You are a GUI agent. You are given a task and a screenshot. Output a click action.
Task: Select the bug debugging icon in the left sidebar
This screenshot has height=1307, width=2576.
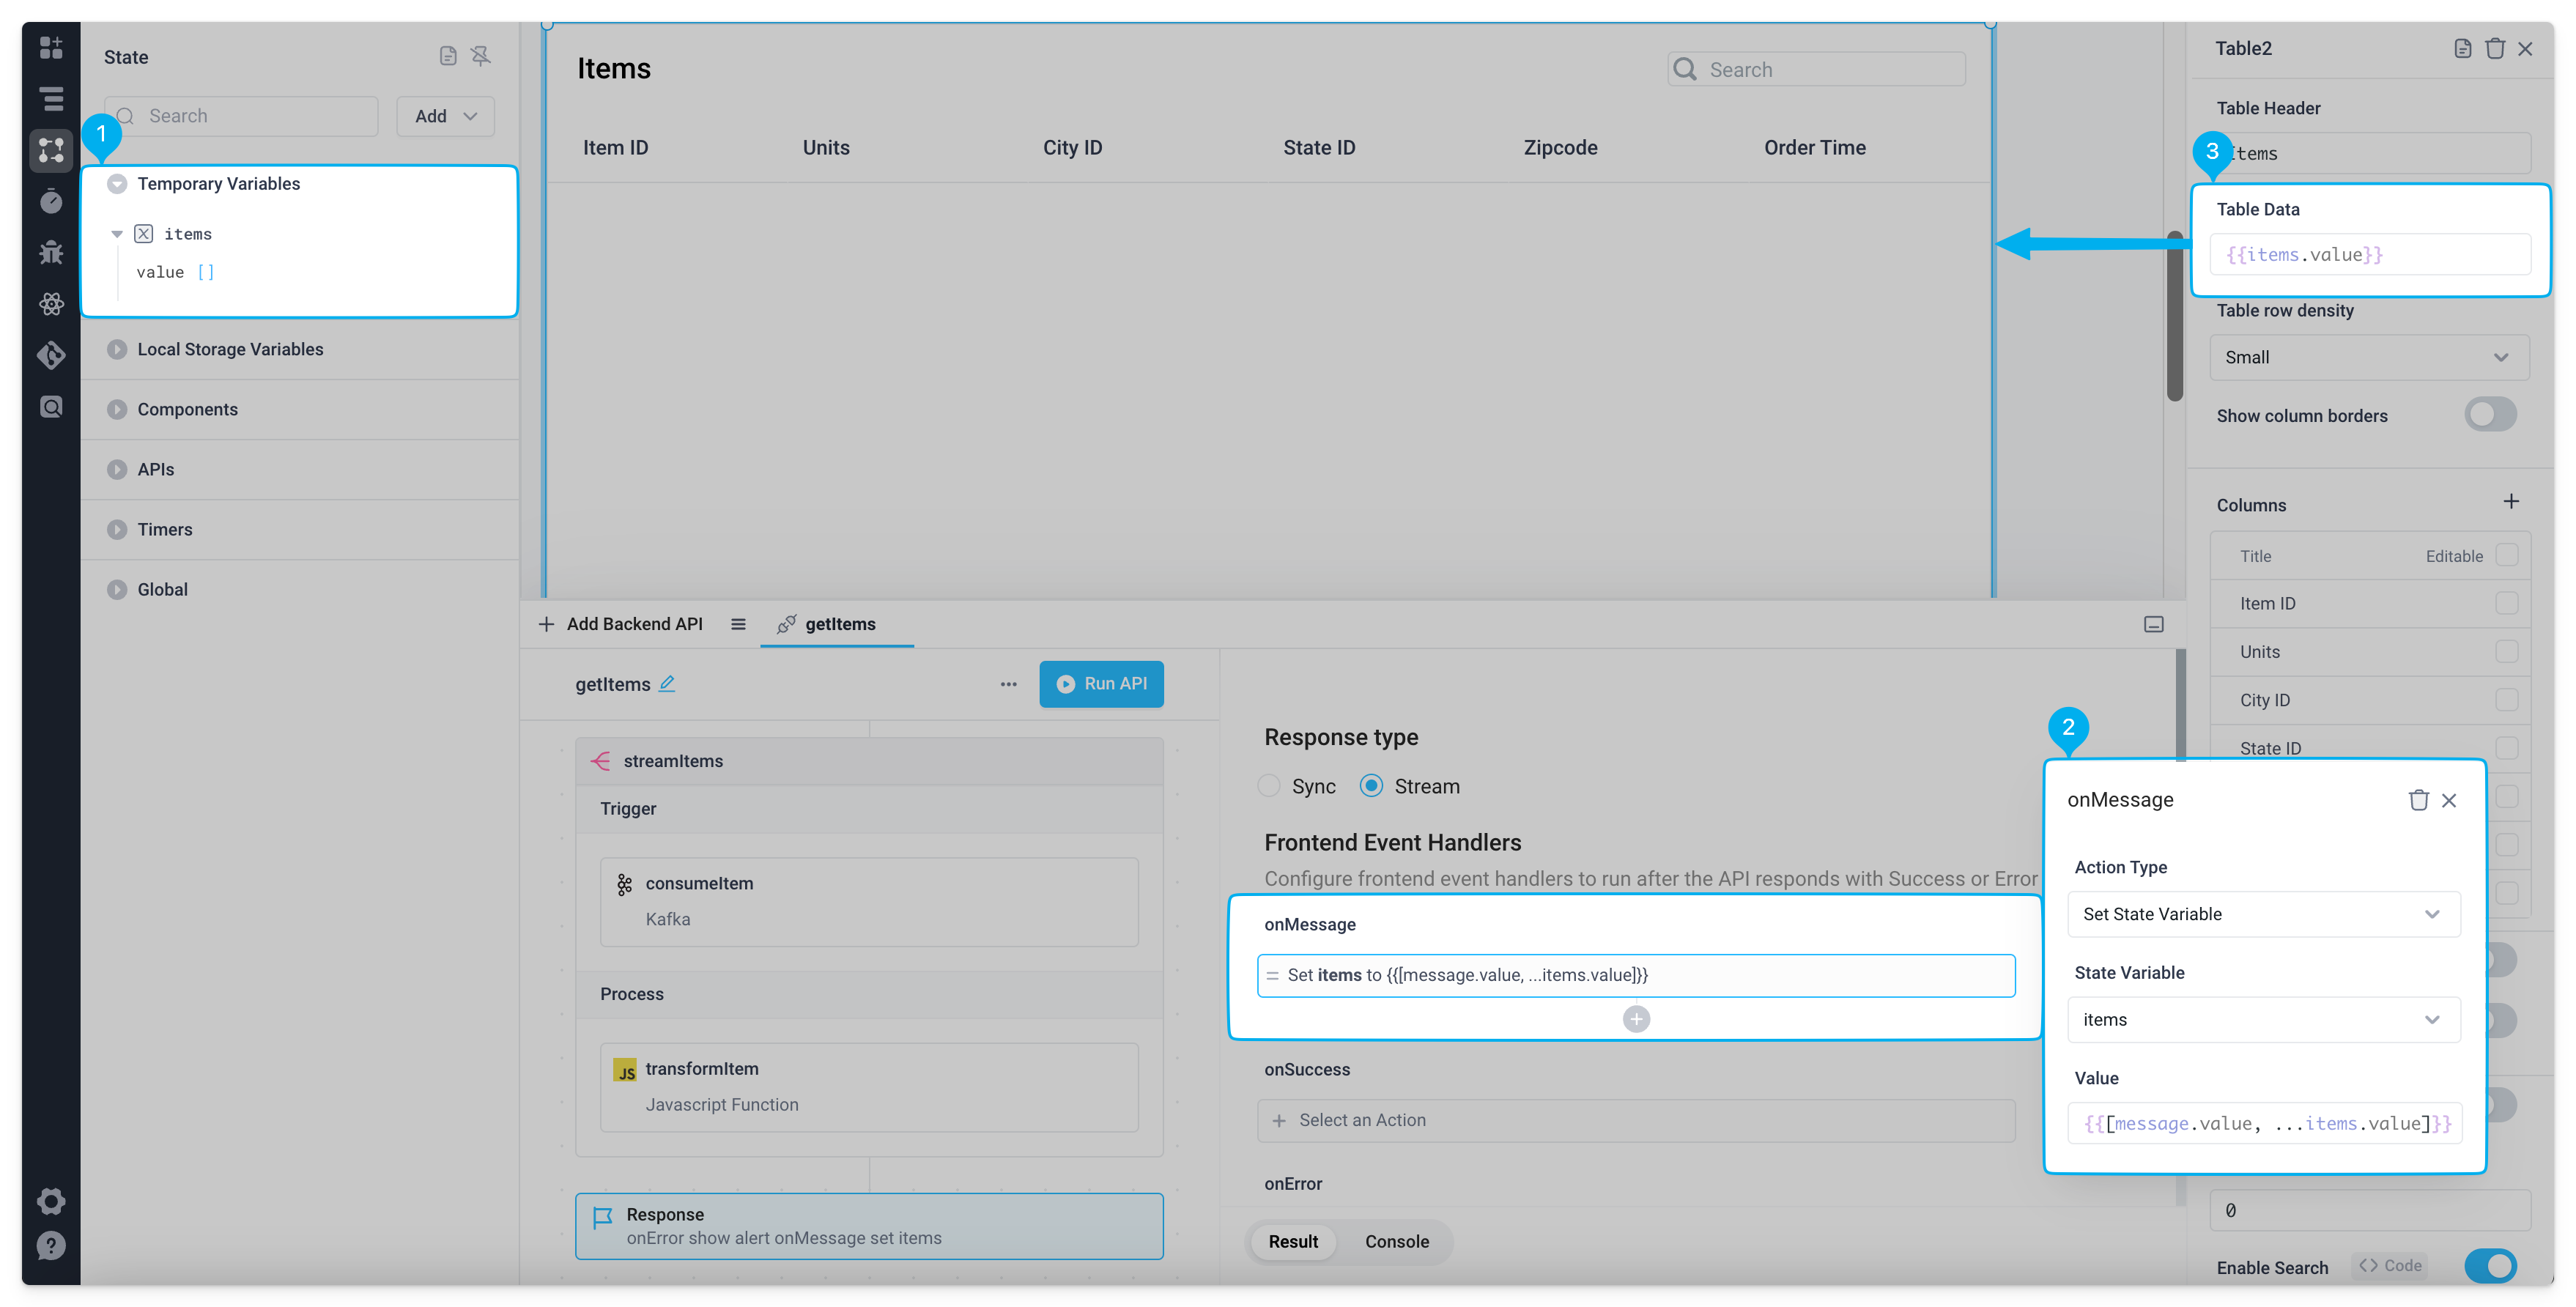[x=51, y=252]
